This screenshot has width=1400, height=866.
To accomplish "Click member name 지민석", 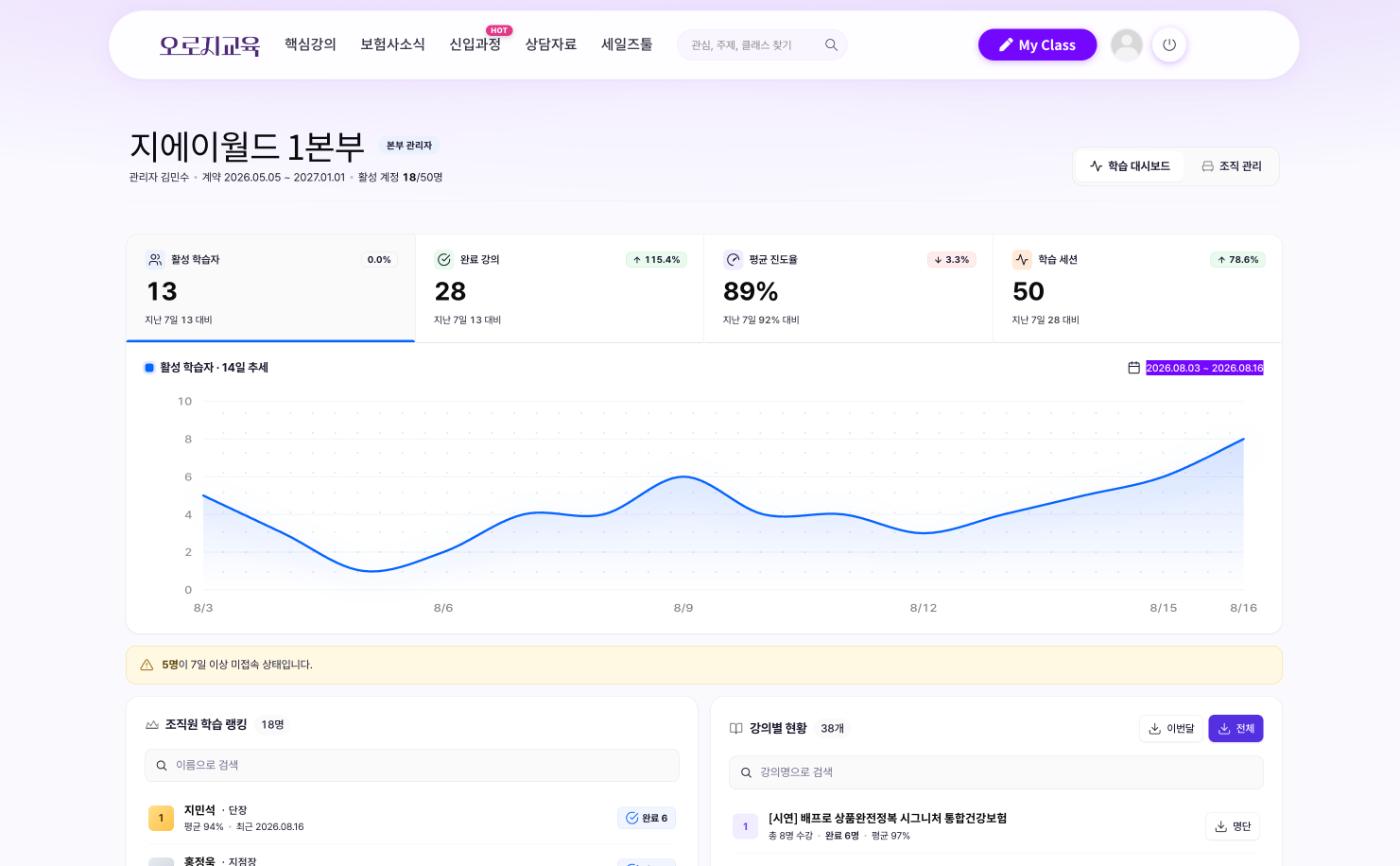I will pyautogui.click(x=199, y=810).
